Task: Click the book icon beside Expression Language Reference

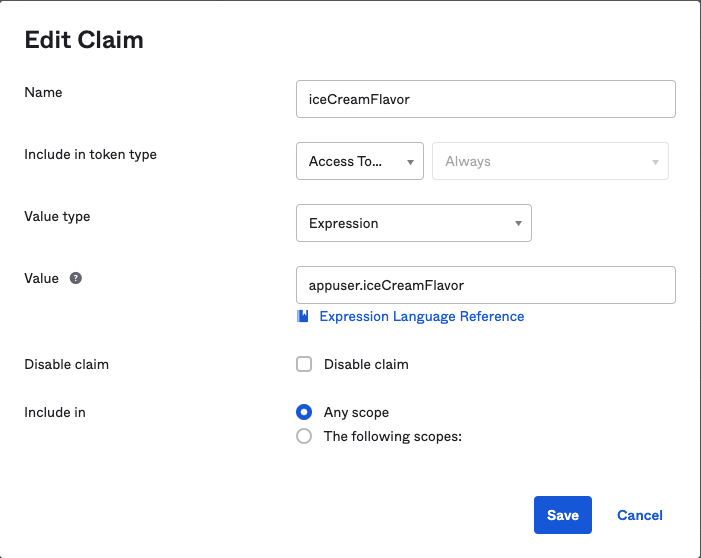Action: [304, 316]
